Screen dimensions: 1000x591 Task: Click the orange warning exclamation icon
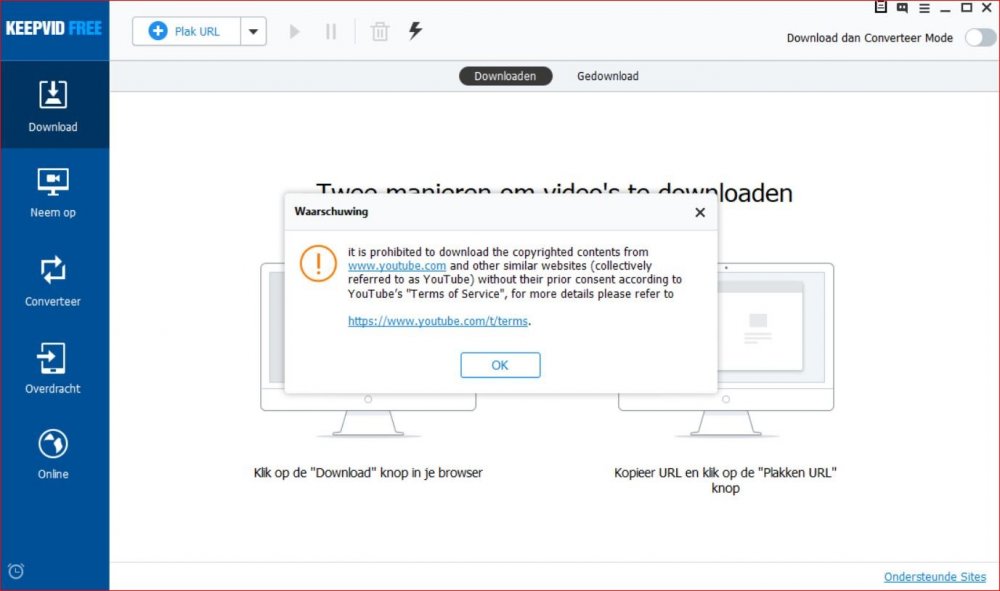pos(318,263)
